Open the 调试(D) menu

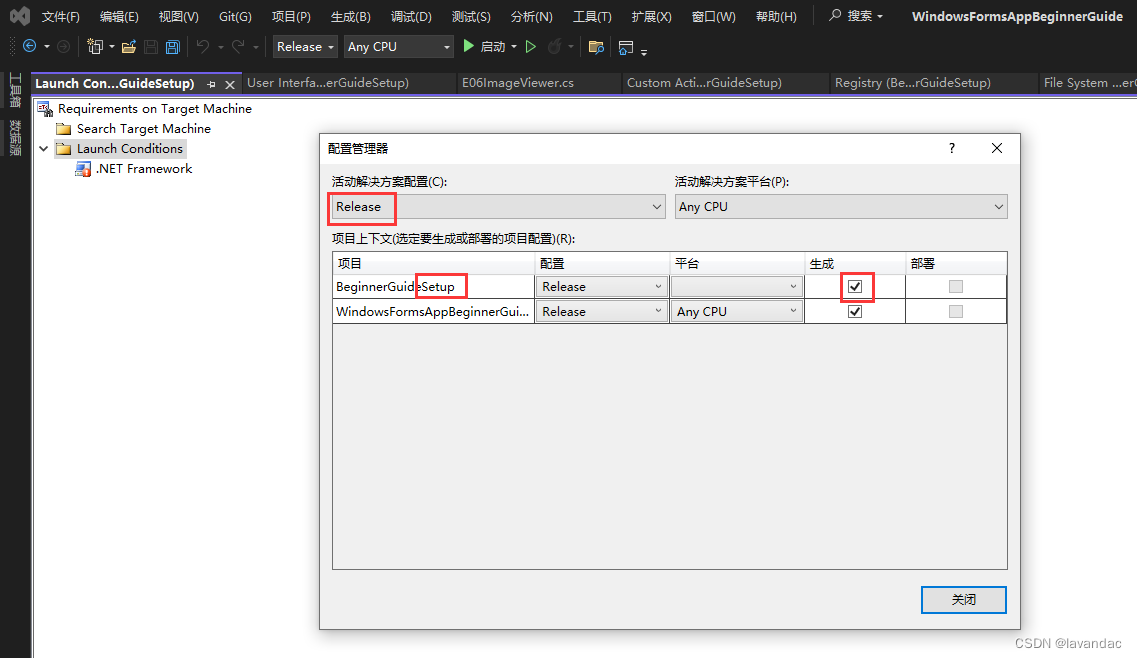(x=410, y=16)
